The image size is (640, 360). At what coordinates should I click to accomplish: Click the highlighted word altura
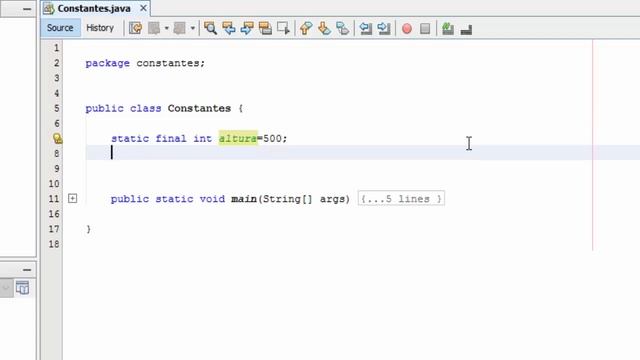(238, 138)
